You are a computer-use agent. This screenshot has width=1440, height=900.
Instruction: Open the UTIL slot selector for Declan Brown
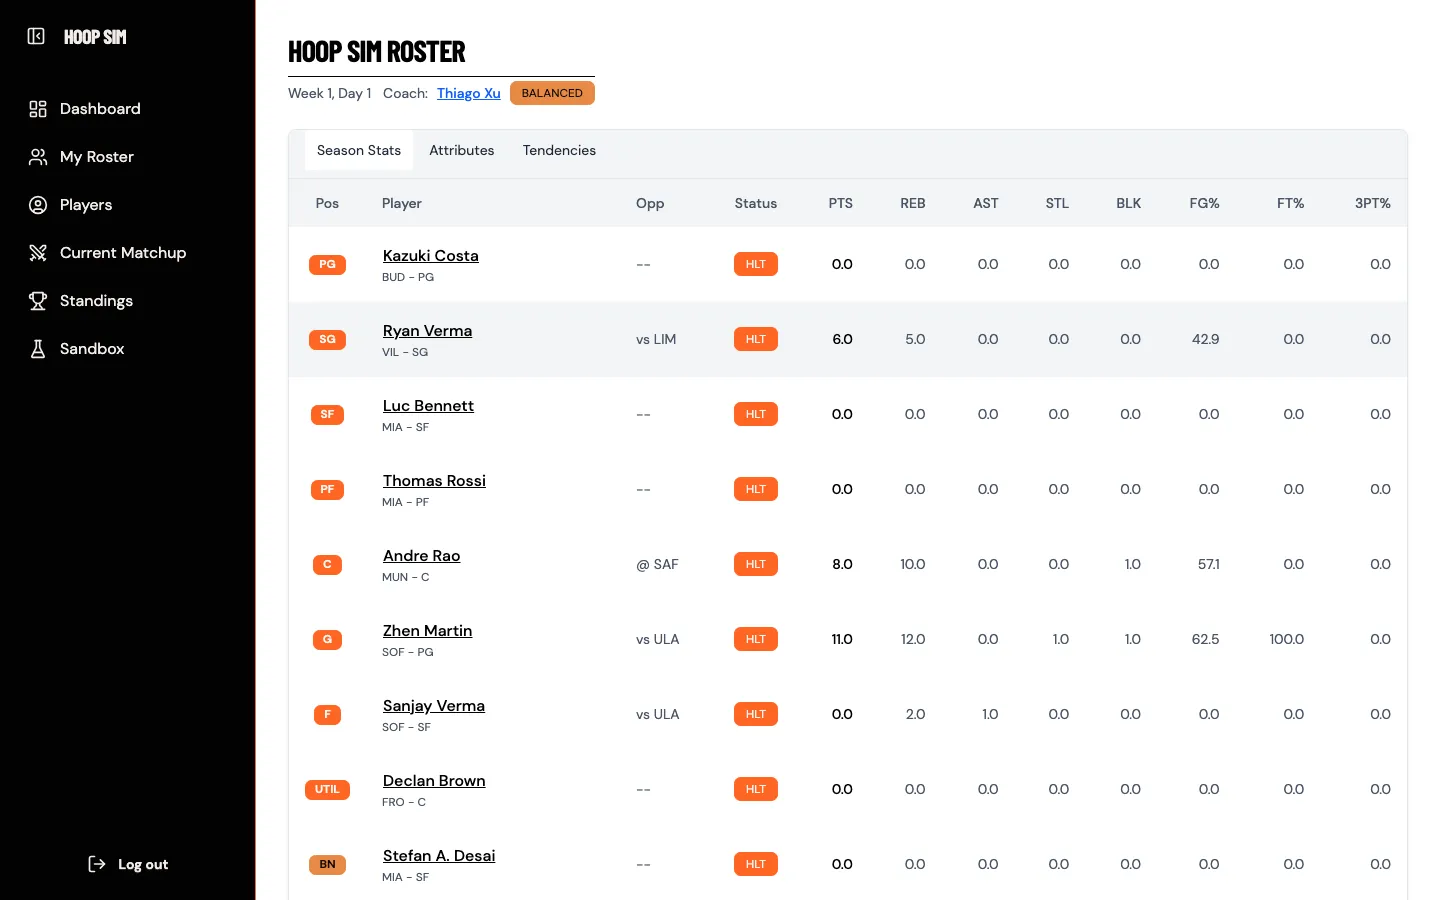coord(327,789)
